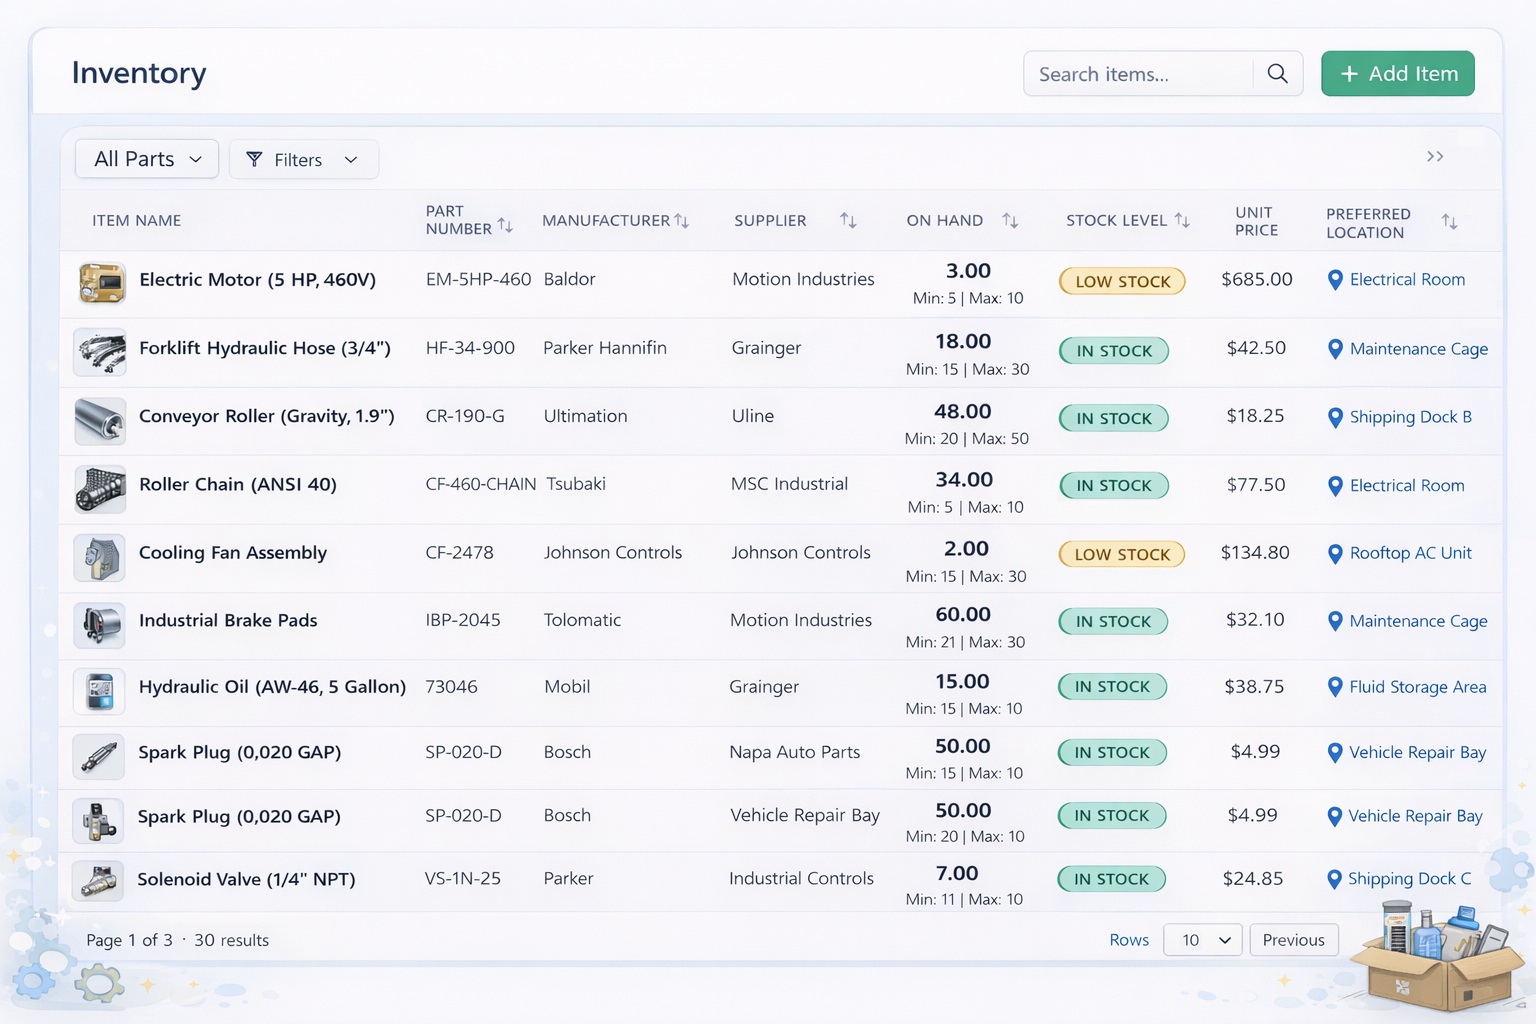The width and height of the screenshot is (1536, 1024).
Task: Open the All Parts dropdown
Action: tap(147, 159)
